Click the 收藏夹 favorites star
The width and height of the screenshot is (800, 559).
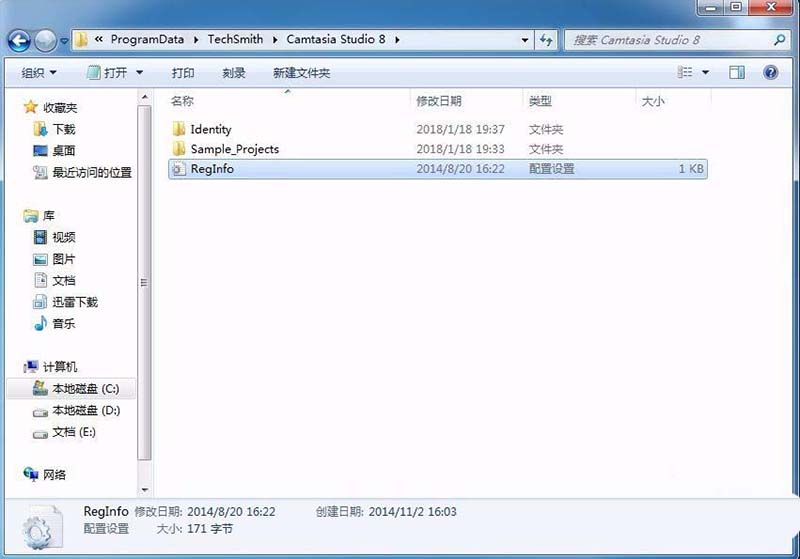coord(31,107)
